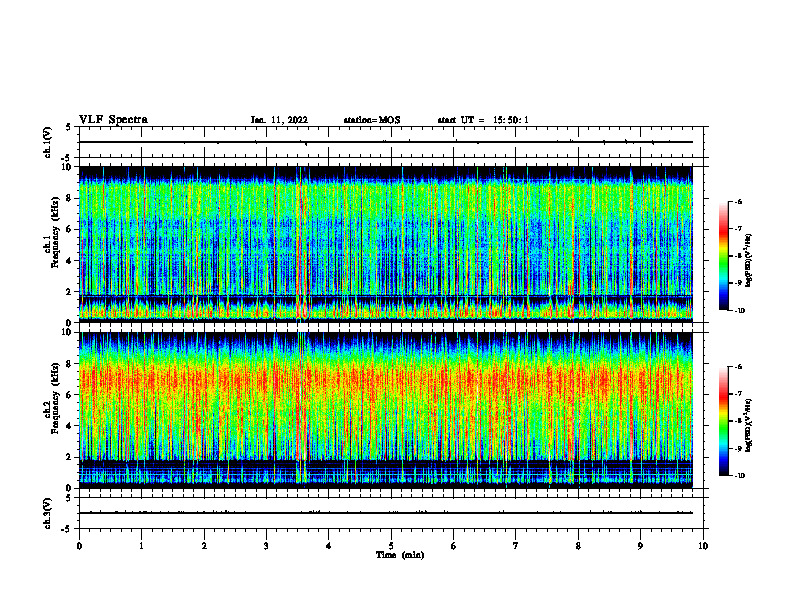Click time-axis tick label "5"

(391, 546)
